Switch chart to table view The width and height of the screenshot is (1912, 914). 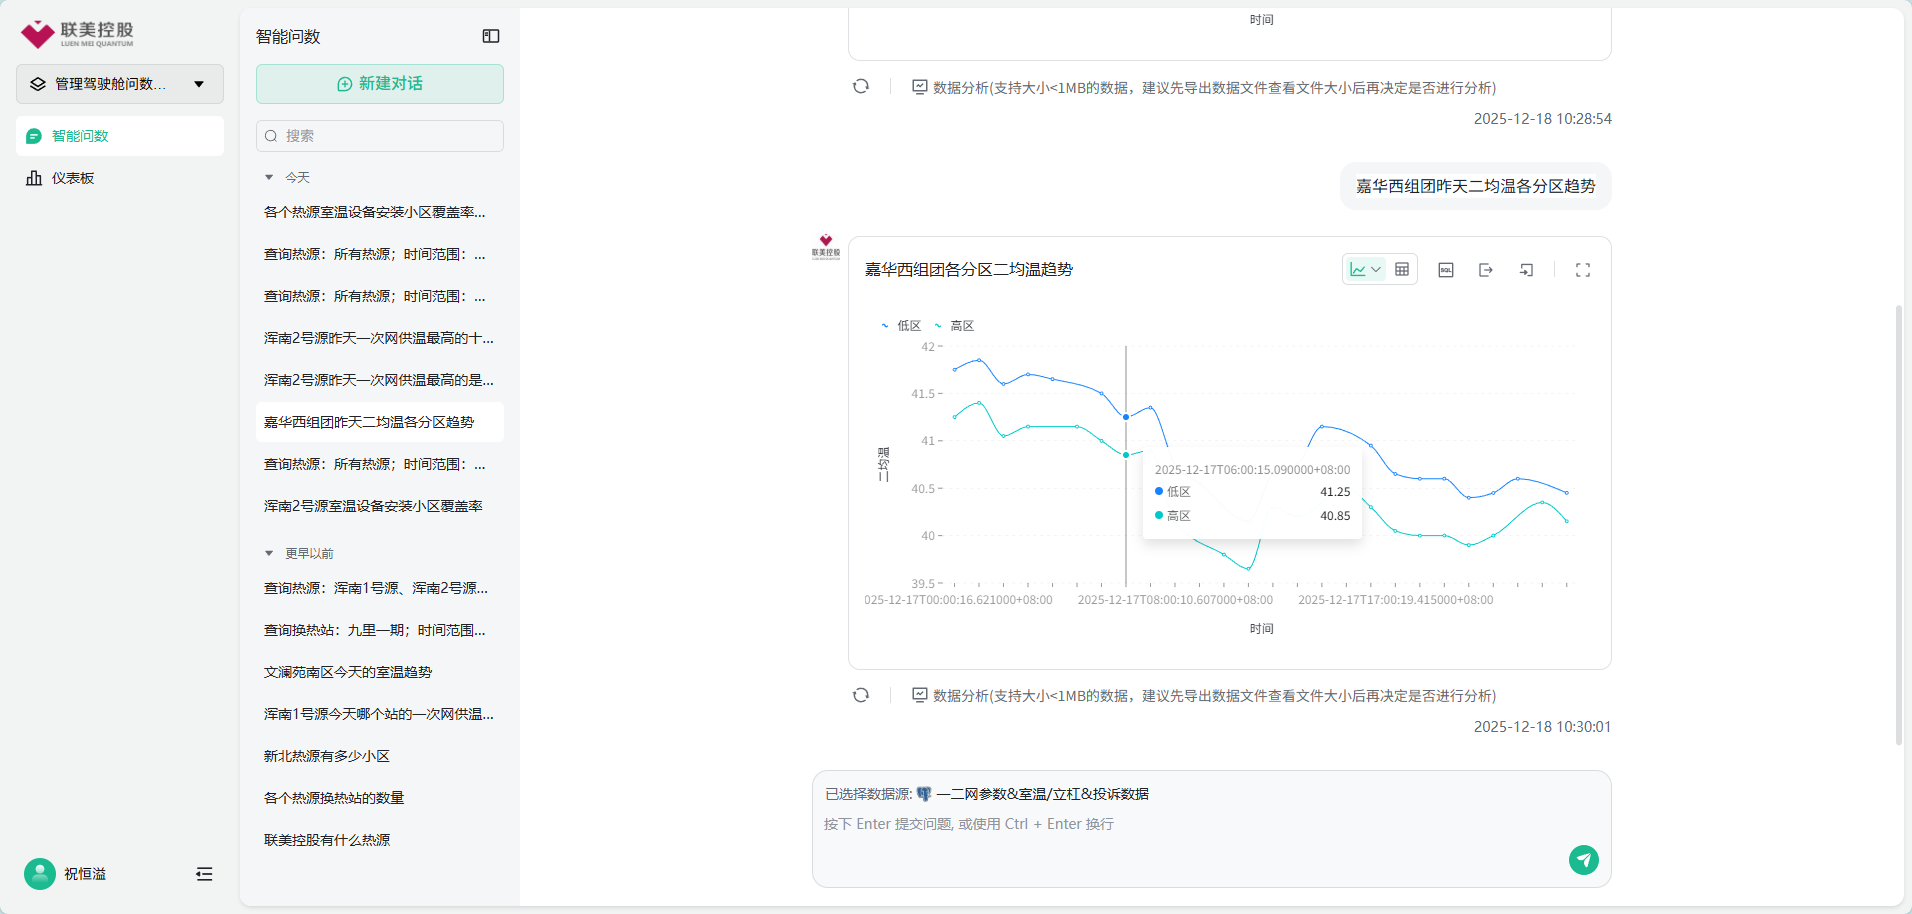(x=1402, y=270)
